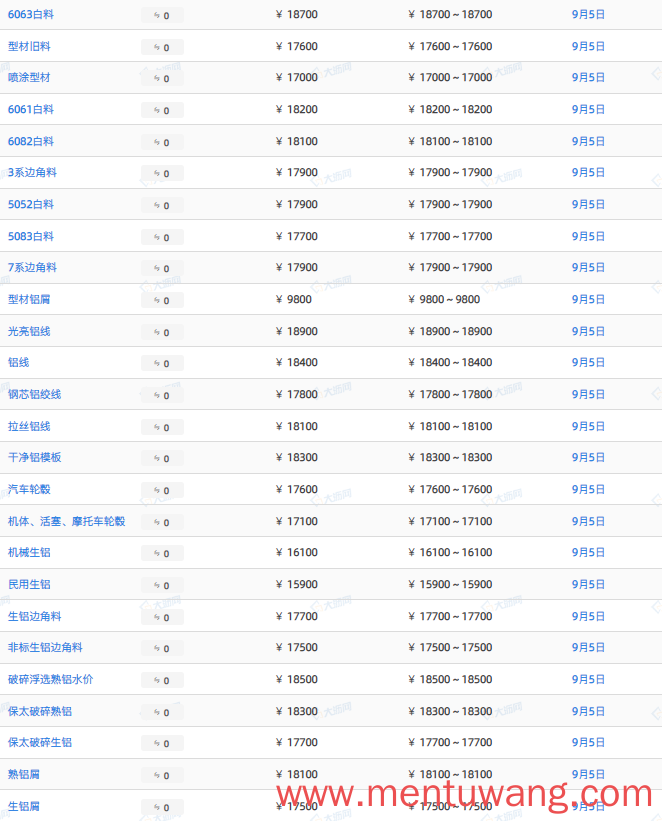Open the 6063白料 price link

(30, 15)
